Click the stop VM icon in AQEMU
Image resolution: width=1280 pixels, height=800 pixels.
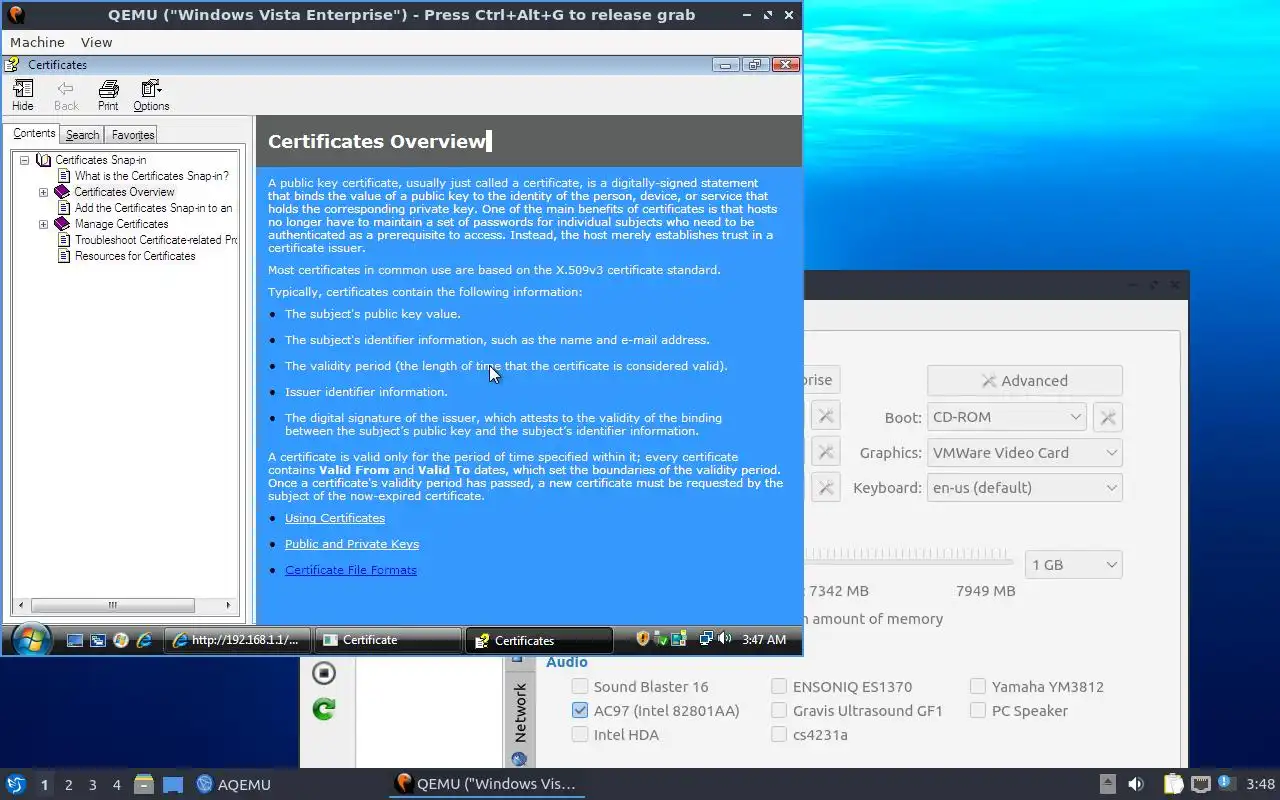pos(323,673)
